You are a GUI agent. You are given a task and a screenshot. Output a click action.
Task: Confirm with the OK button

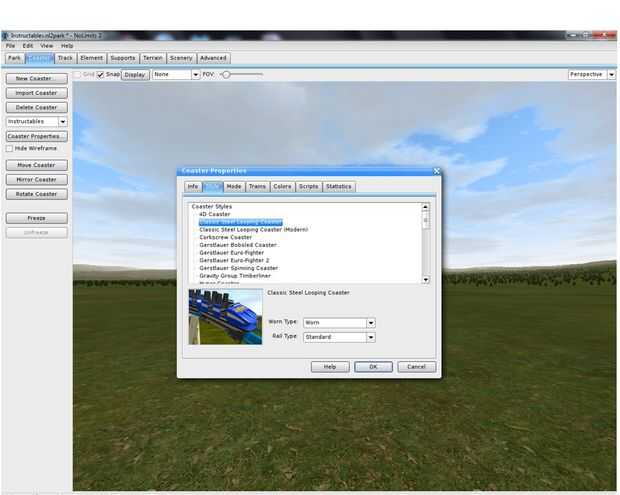[373, 367]
